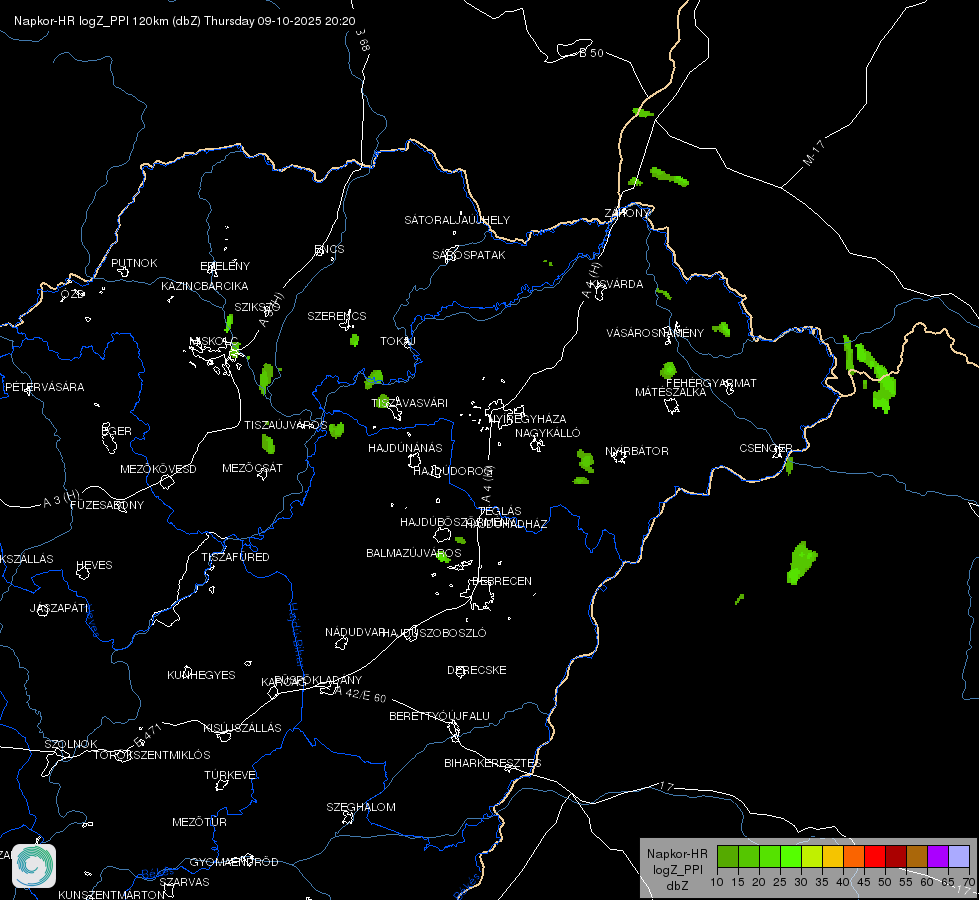The image size is (979, 900).
Task: Click the HAJDÚNÁNÁS city label
Action: (x=405, y=448)
